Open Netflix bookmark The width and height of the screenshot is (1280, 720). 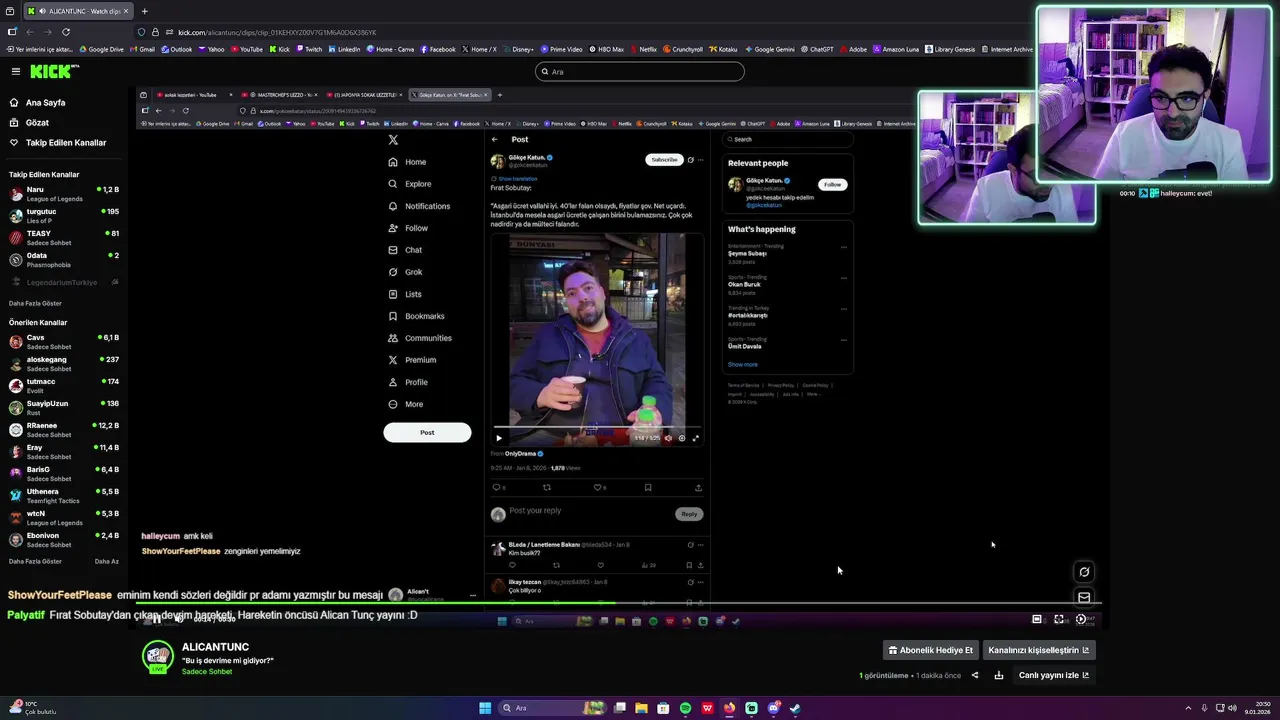[x=643, y=49]
